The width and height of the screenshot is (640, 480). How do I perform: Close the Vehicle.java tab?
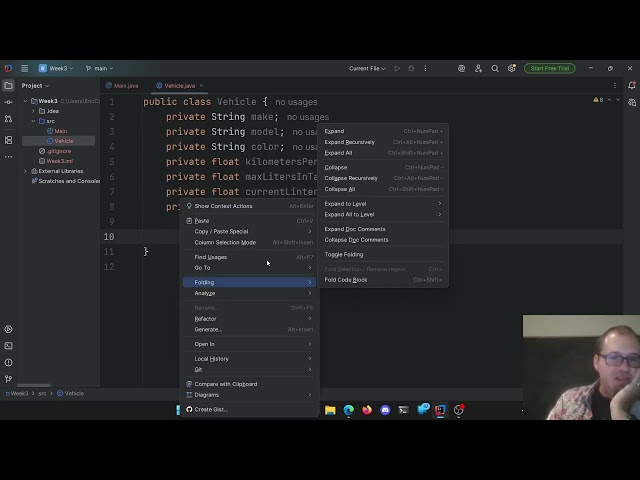[201, 86]
